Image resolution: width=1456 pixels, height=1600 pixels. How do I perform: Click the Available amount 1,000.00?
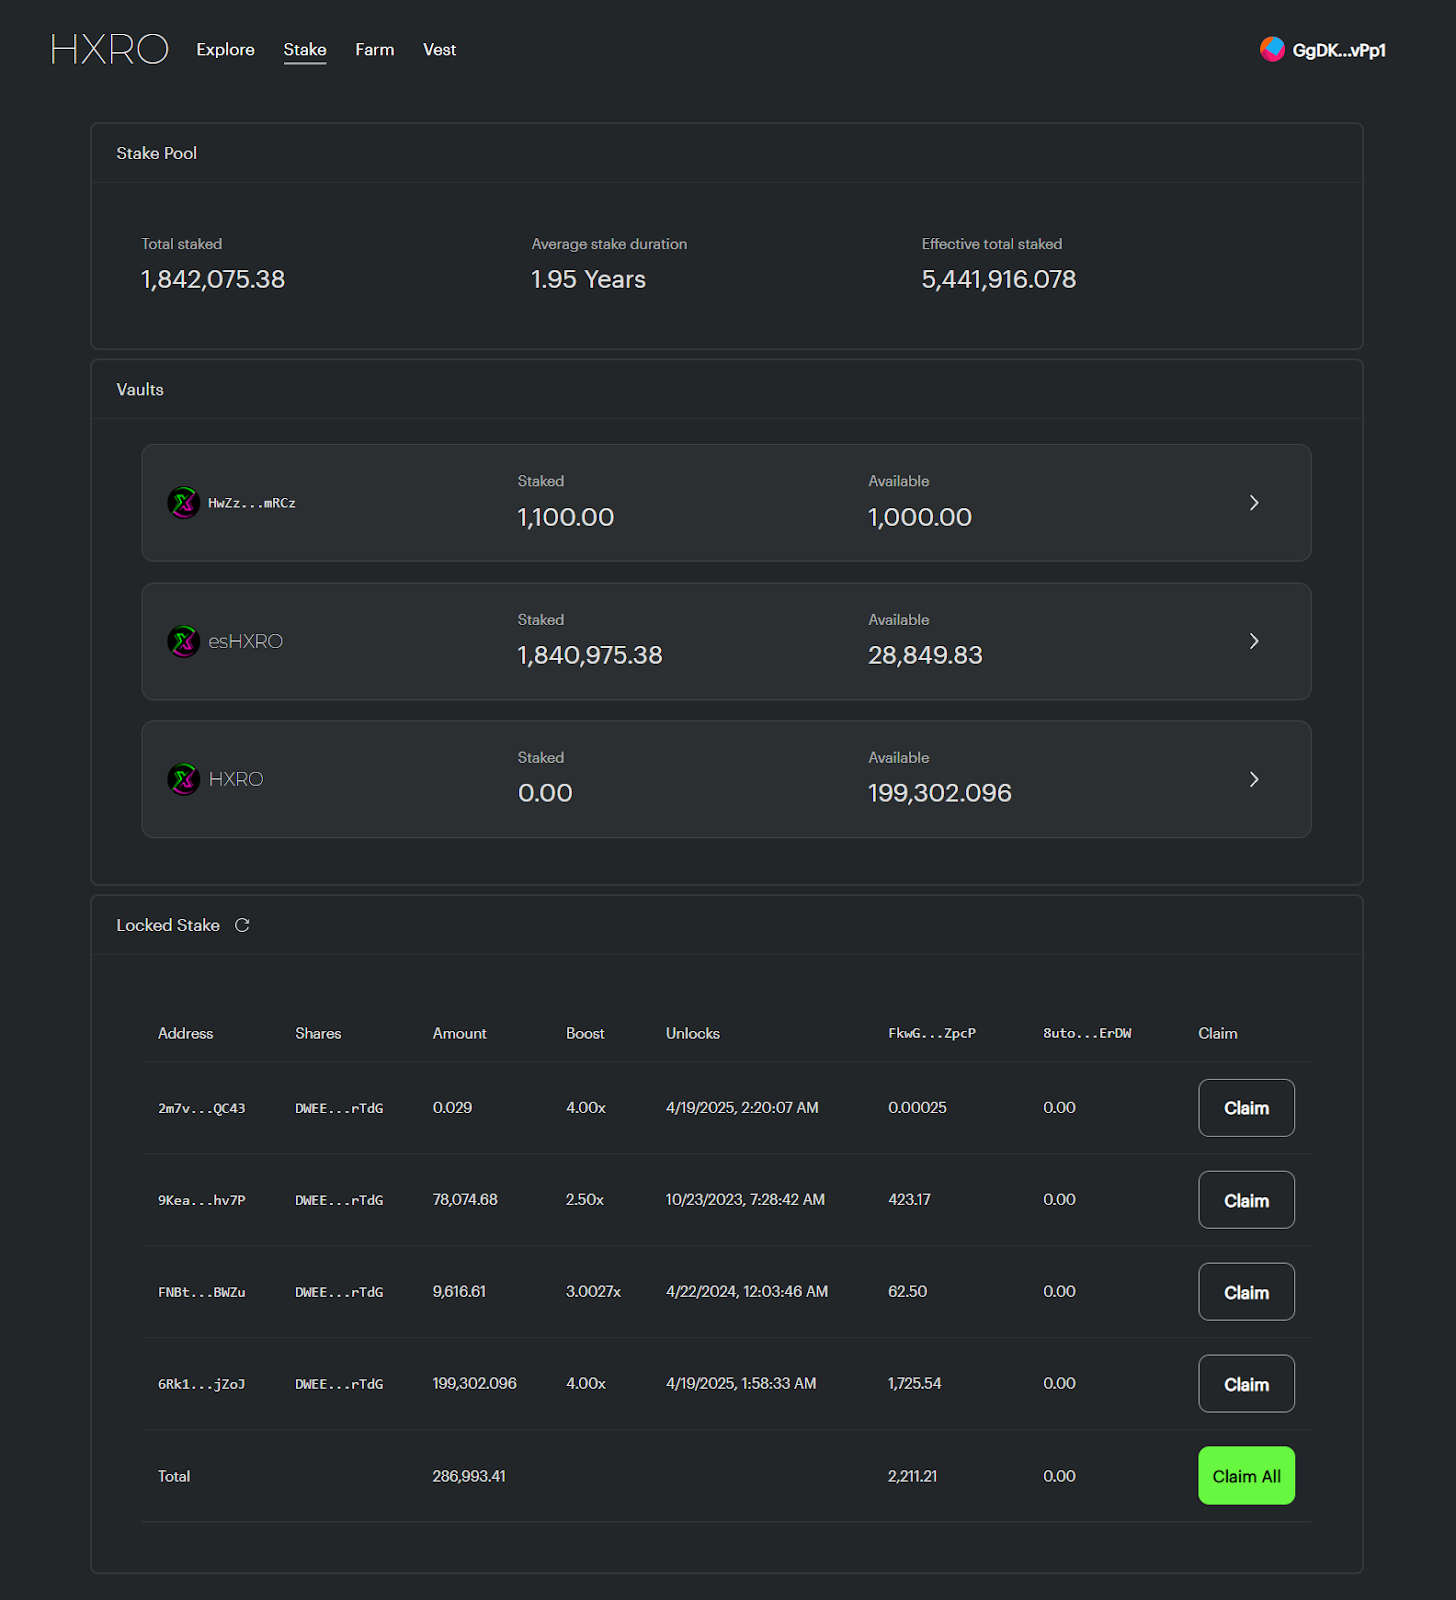pyautogui.click(x=920, y=517)
